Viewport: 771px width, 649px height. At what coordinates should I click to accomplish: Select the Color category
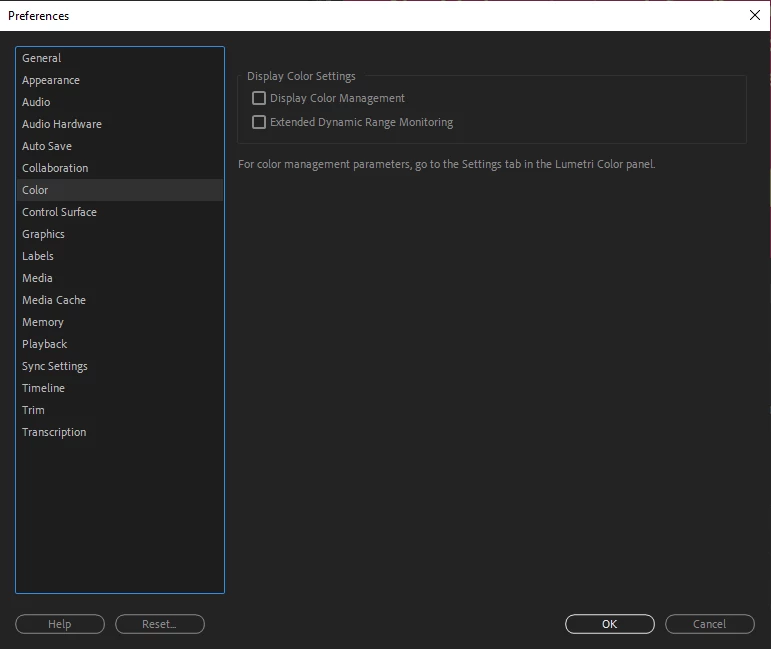tap(119, 190)
